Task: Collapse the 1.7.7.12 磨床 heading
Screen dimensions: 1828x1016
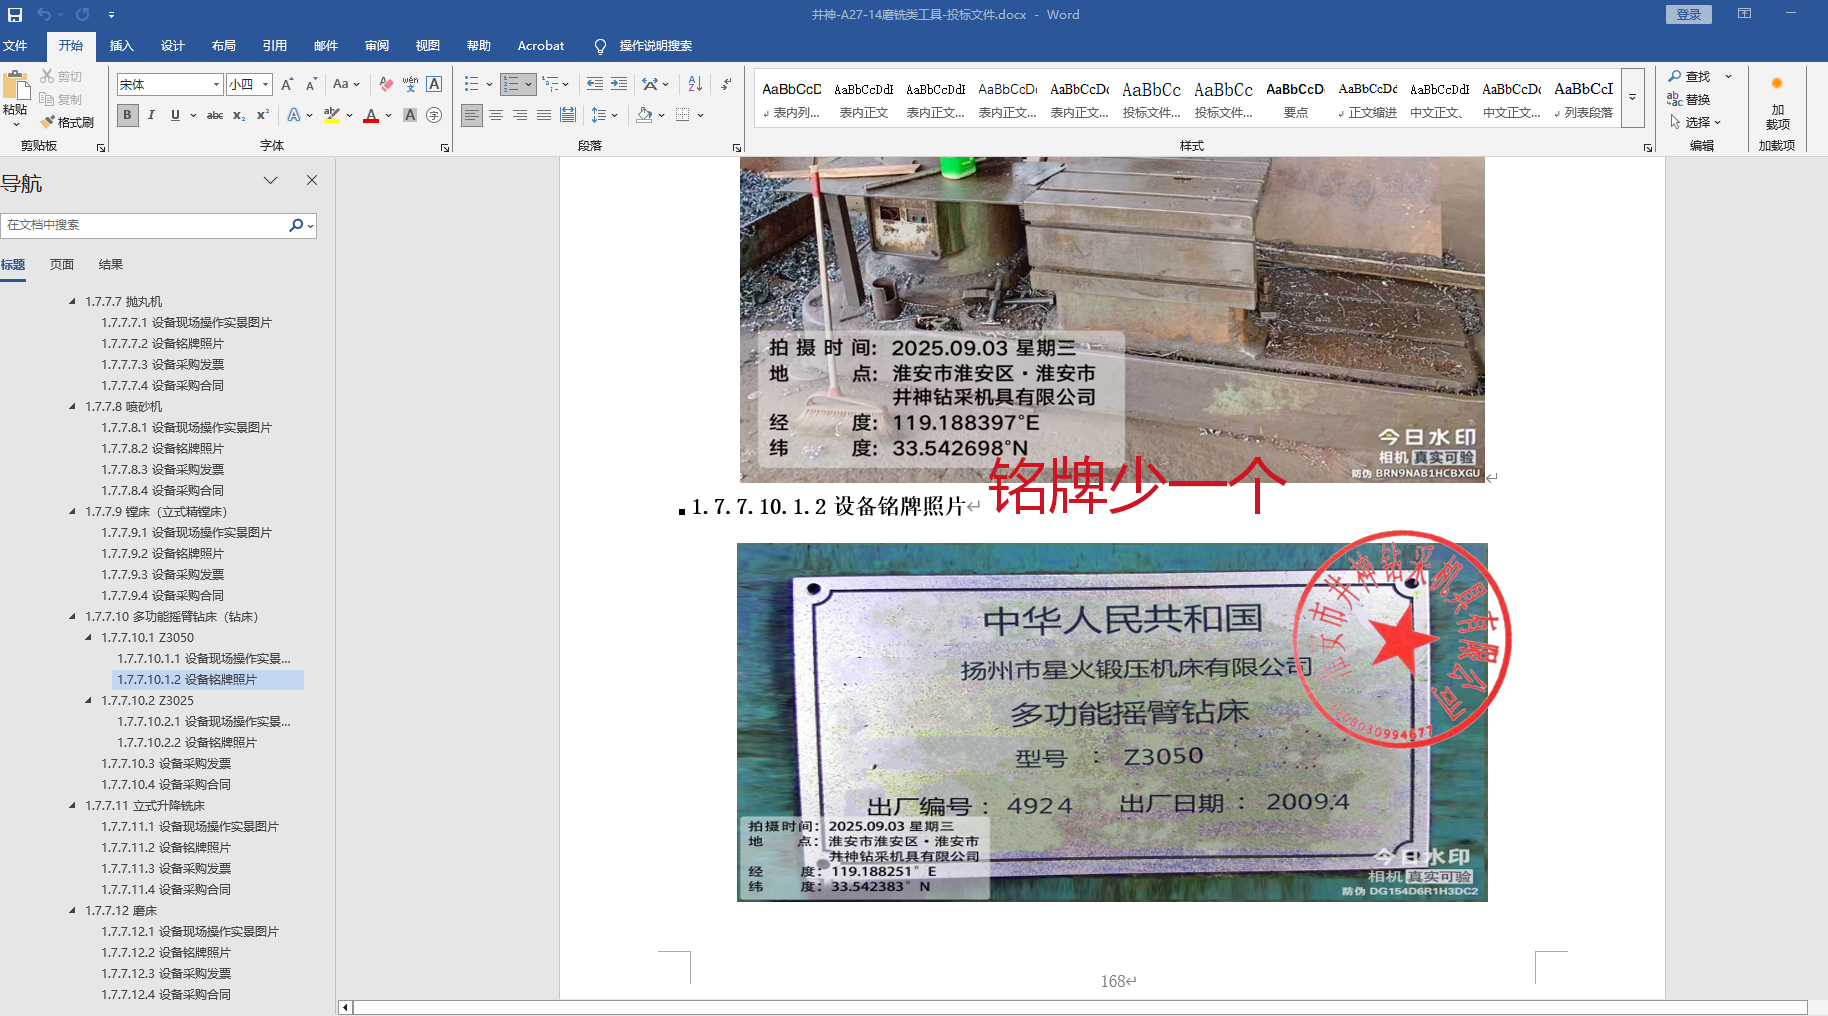Action: [x=72, y=910]
